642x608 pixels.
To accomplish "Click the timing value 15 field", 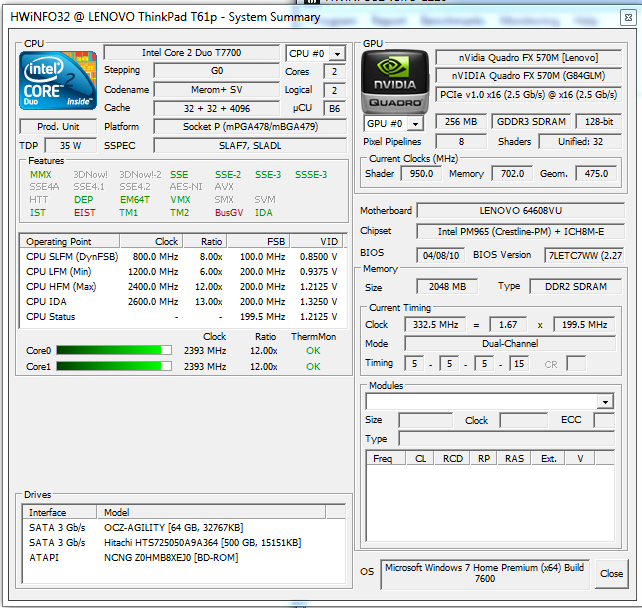I will pos(519,364).
